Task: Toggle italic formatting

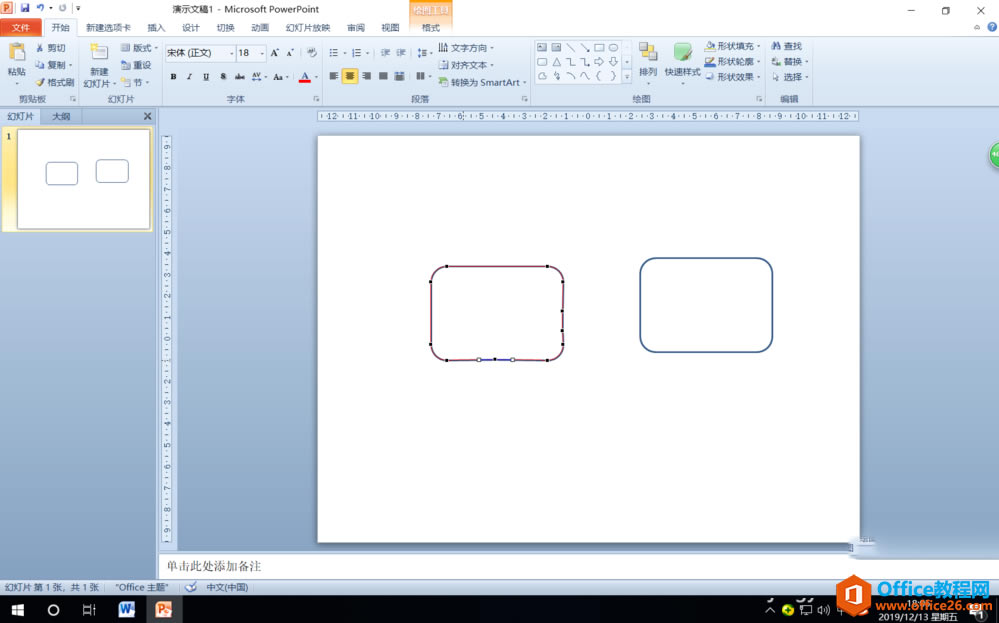Action: [189, 76]
